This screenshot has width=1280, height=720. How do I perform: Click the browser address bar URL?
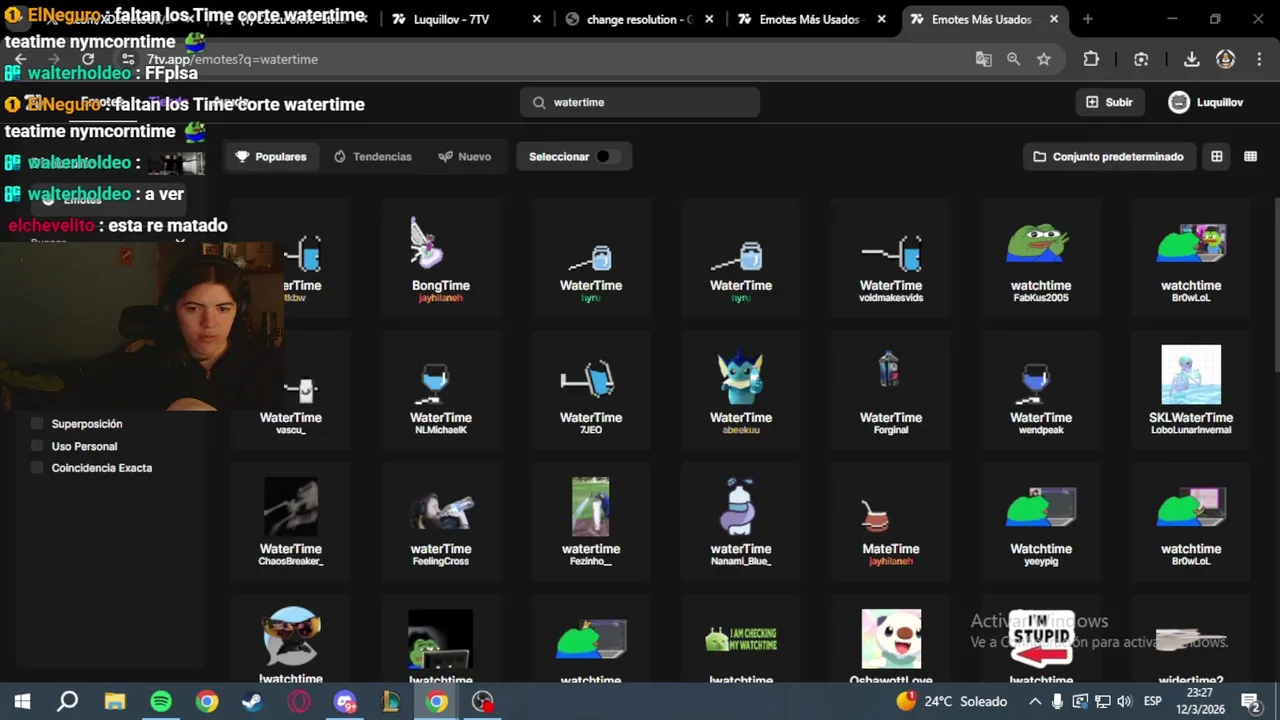[232, 59]
